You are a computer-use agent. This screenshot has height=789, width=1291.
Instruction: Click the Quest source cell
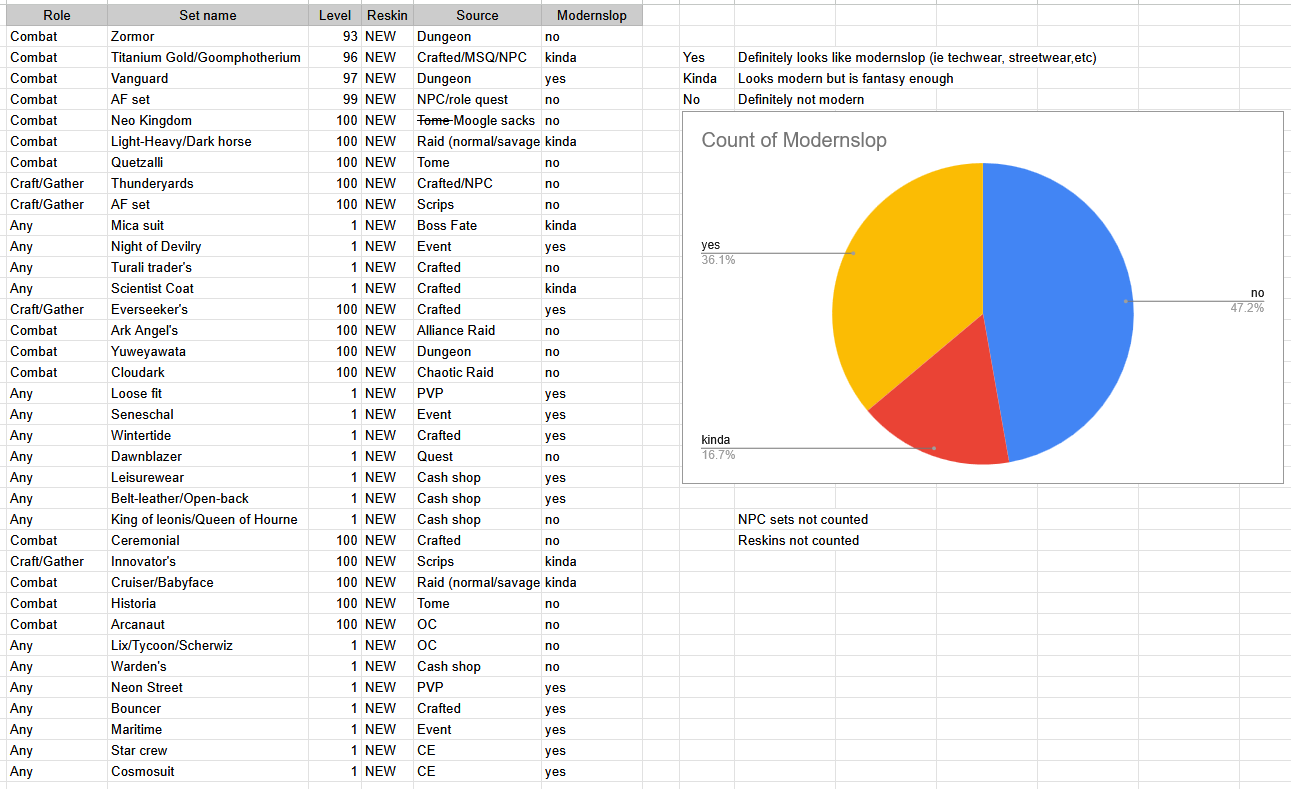(477, 456)
